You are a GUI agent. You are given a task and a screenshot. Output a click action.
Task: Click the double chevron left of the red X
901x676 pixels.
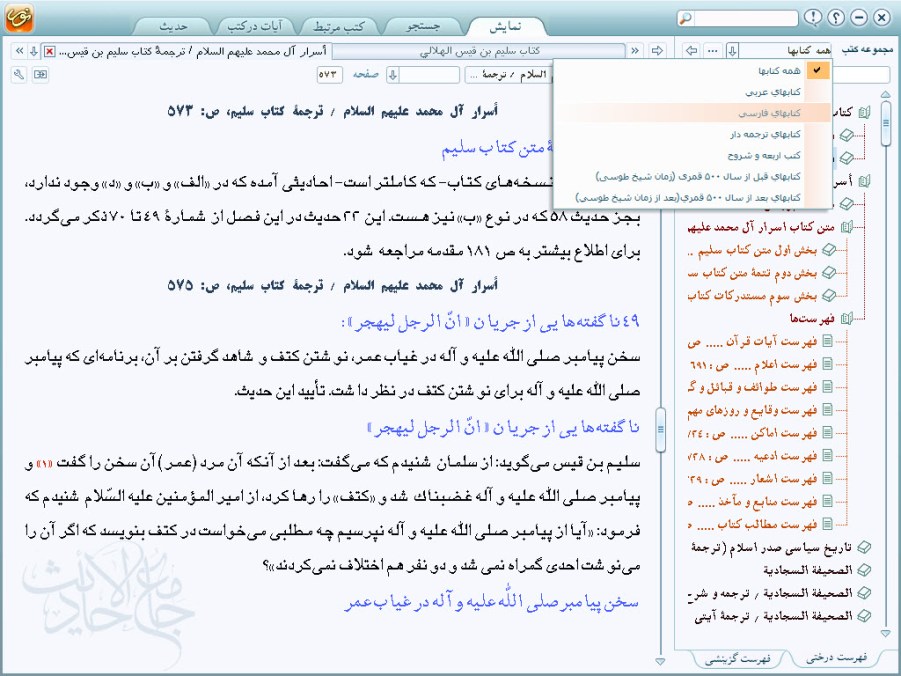click(x=20, y=51)
